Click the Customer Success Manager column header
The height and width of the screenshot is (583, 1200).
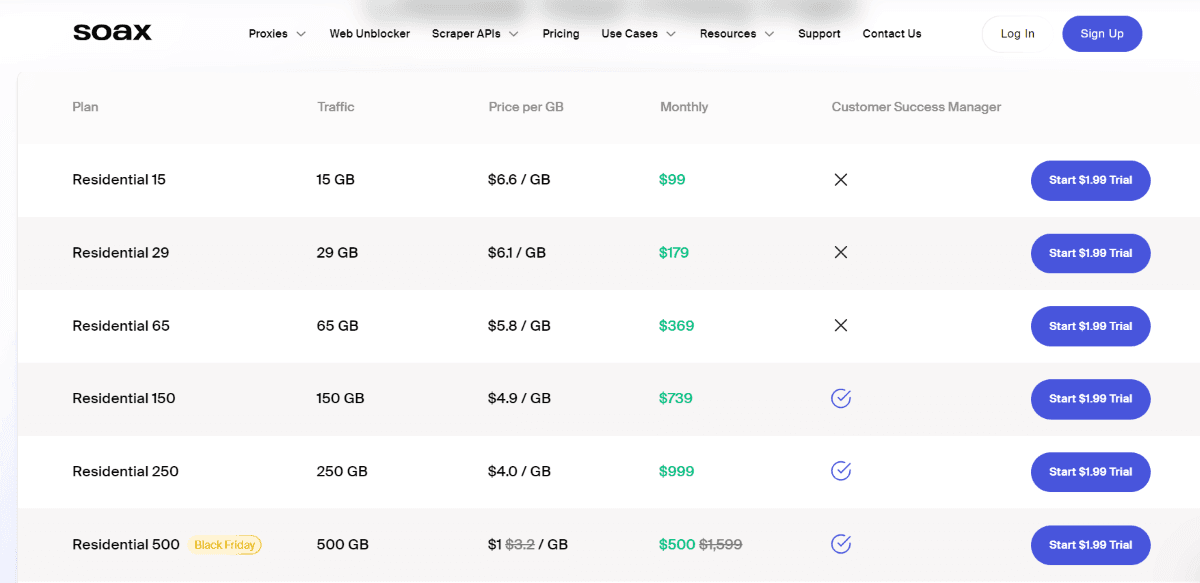click(x=916, y=107)
